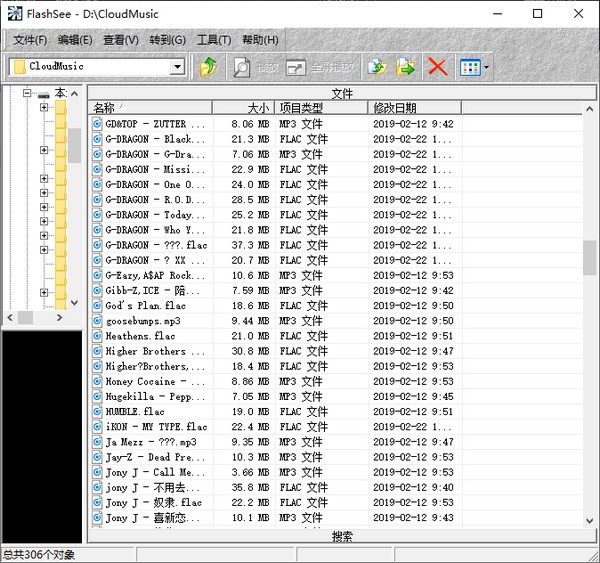Expand the first folder under the drive
This screenshot has height=563, width=600.
[x=44, y=108]
